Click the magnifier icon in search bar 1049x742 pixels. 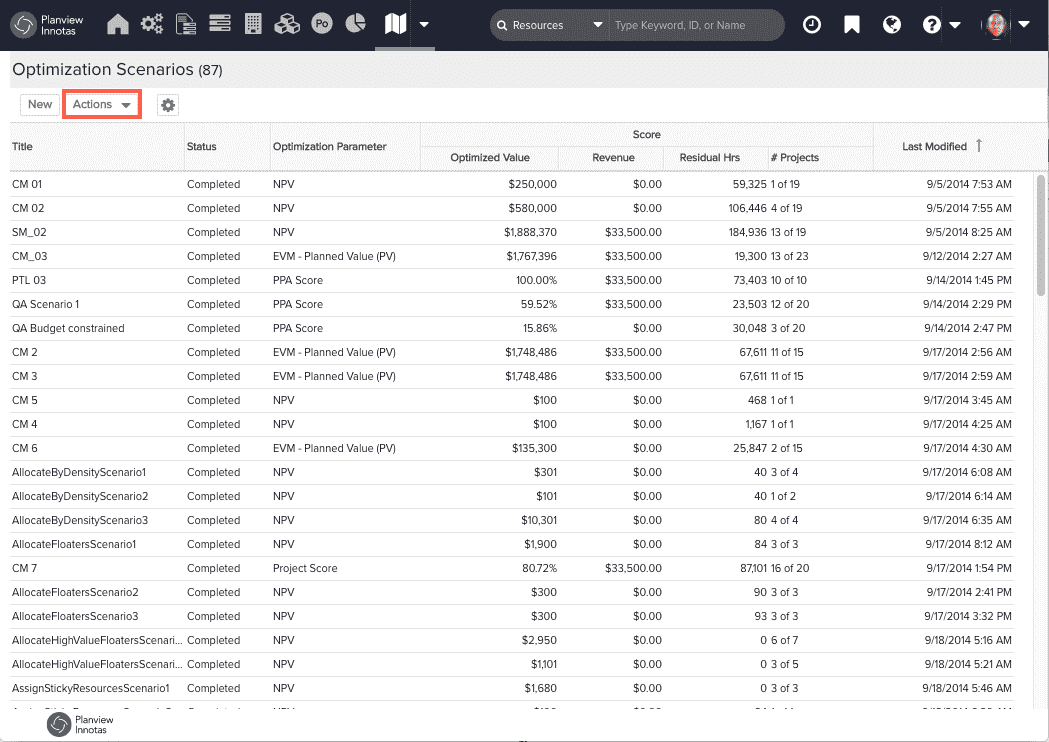coord(502,25)
